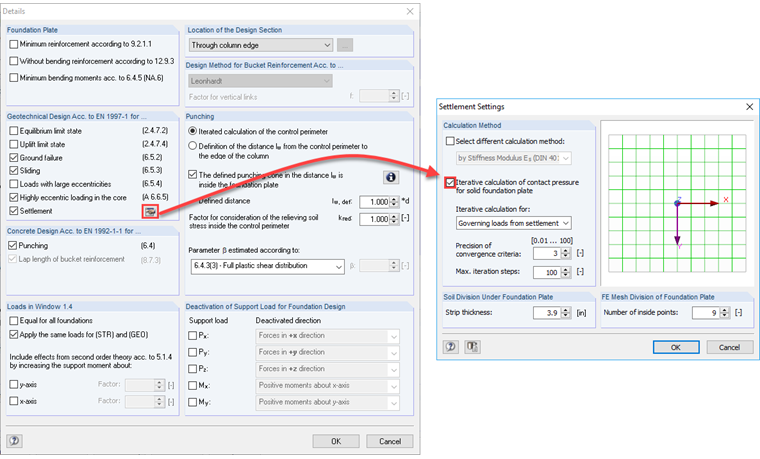This screenshot has height=459, width=760.
Task: Adjust the Defined distance spinner arrows
Action: (394, 202)
